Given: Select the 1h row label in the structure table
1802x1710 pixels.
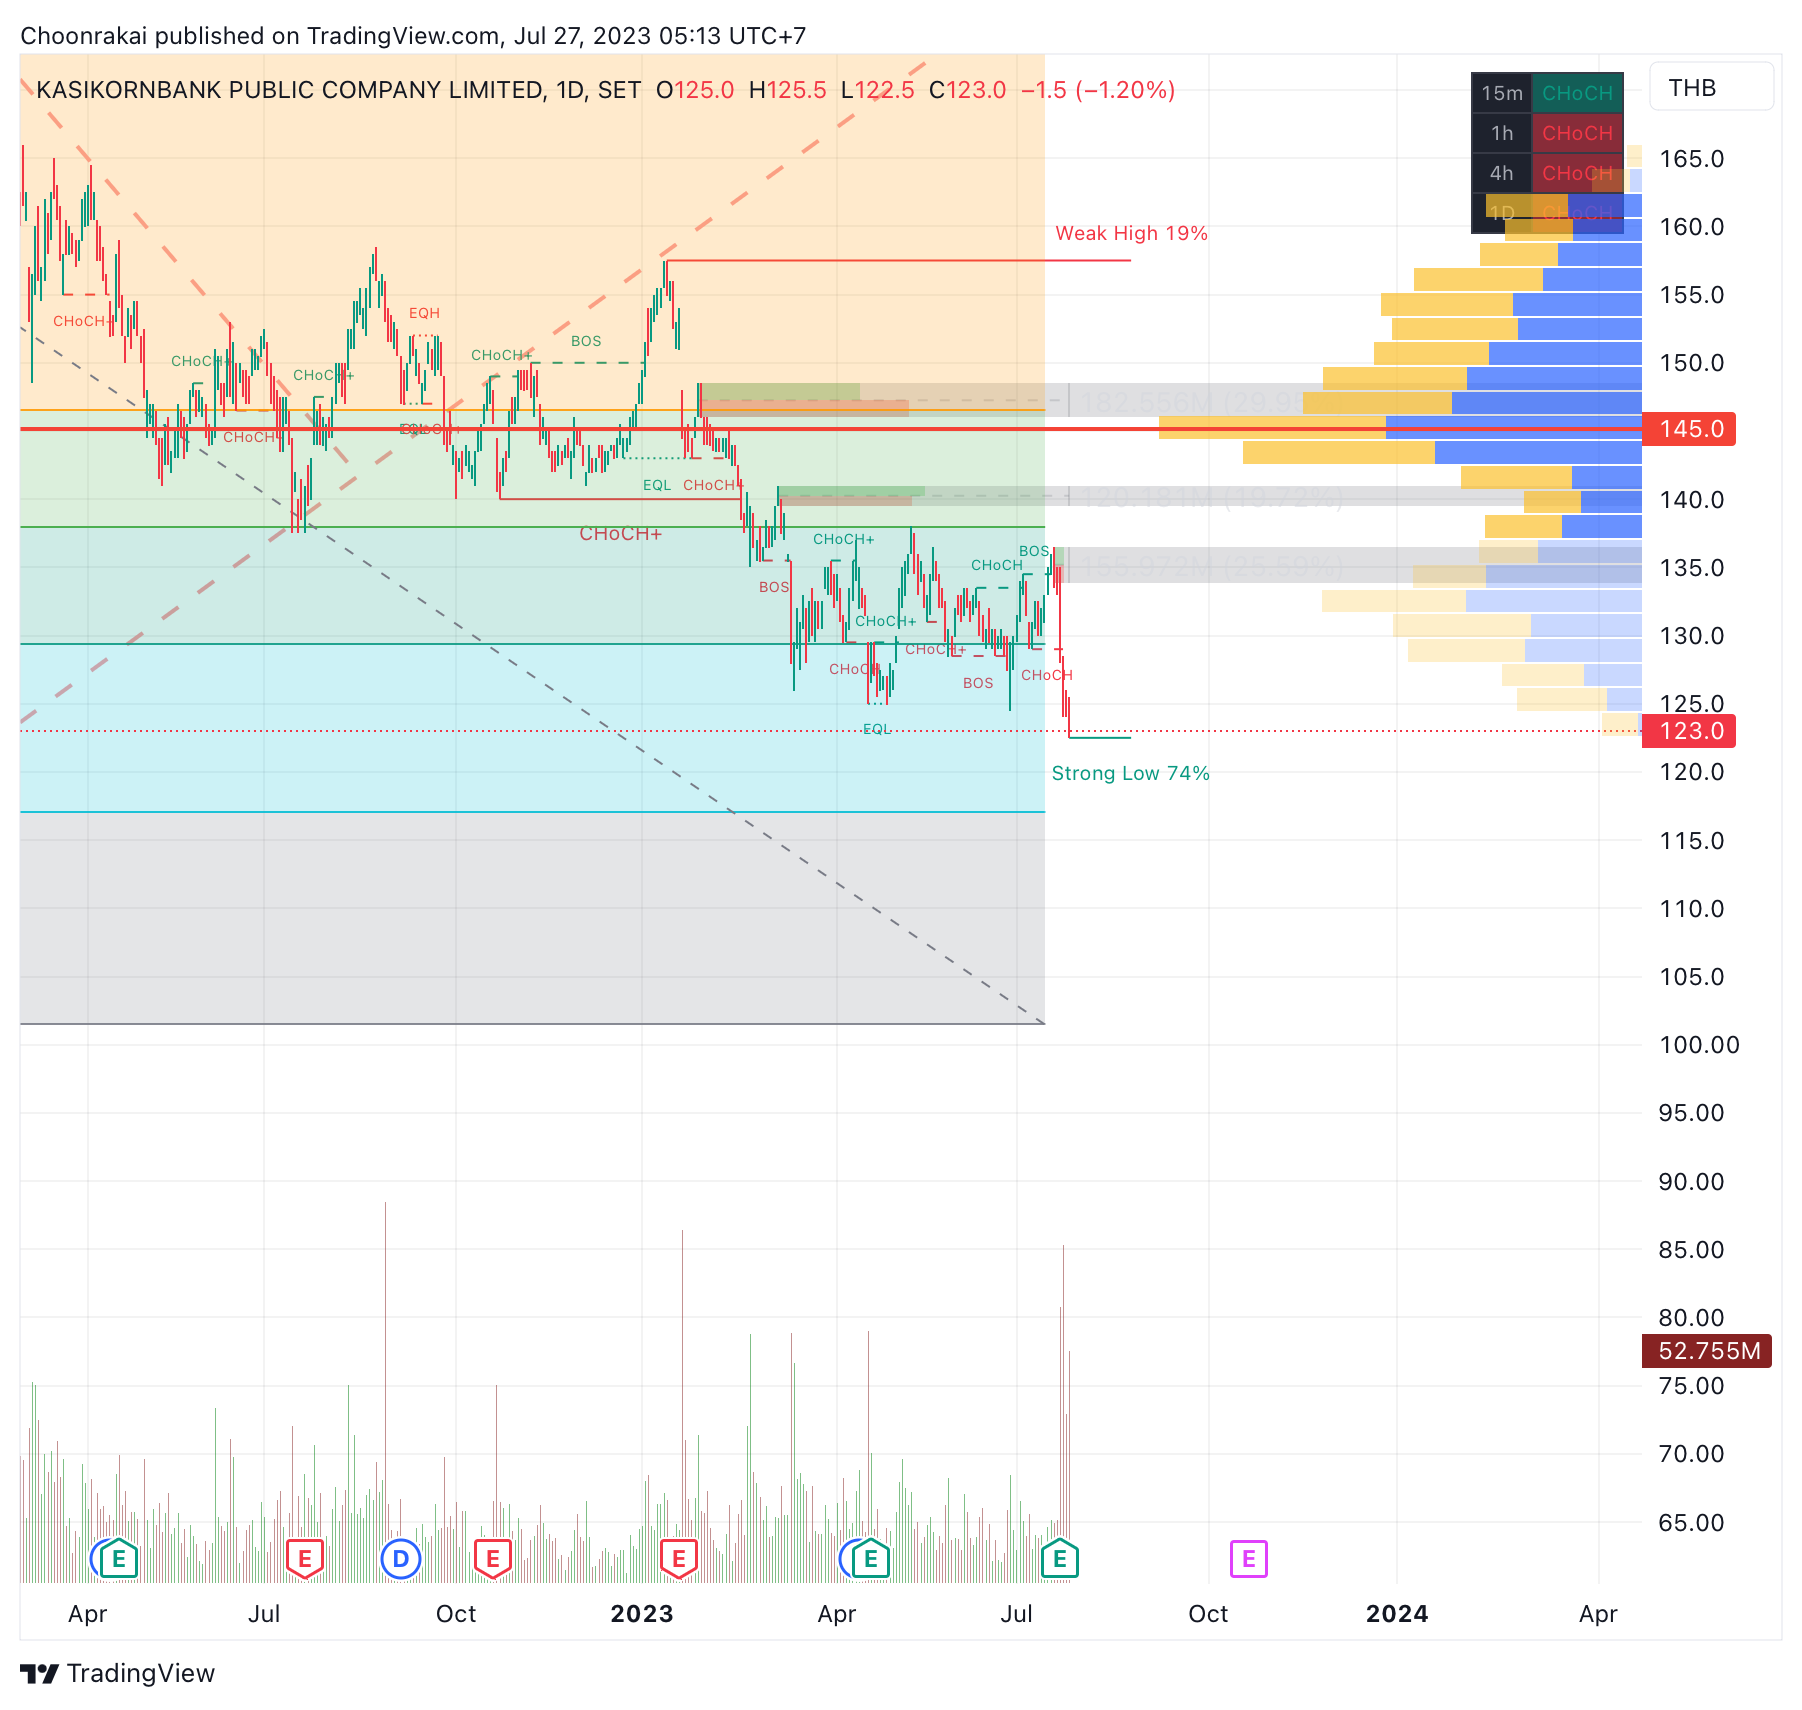Looking at the screenshot, I should point(1502,133).
